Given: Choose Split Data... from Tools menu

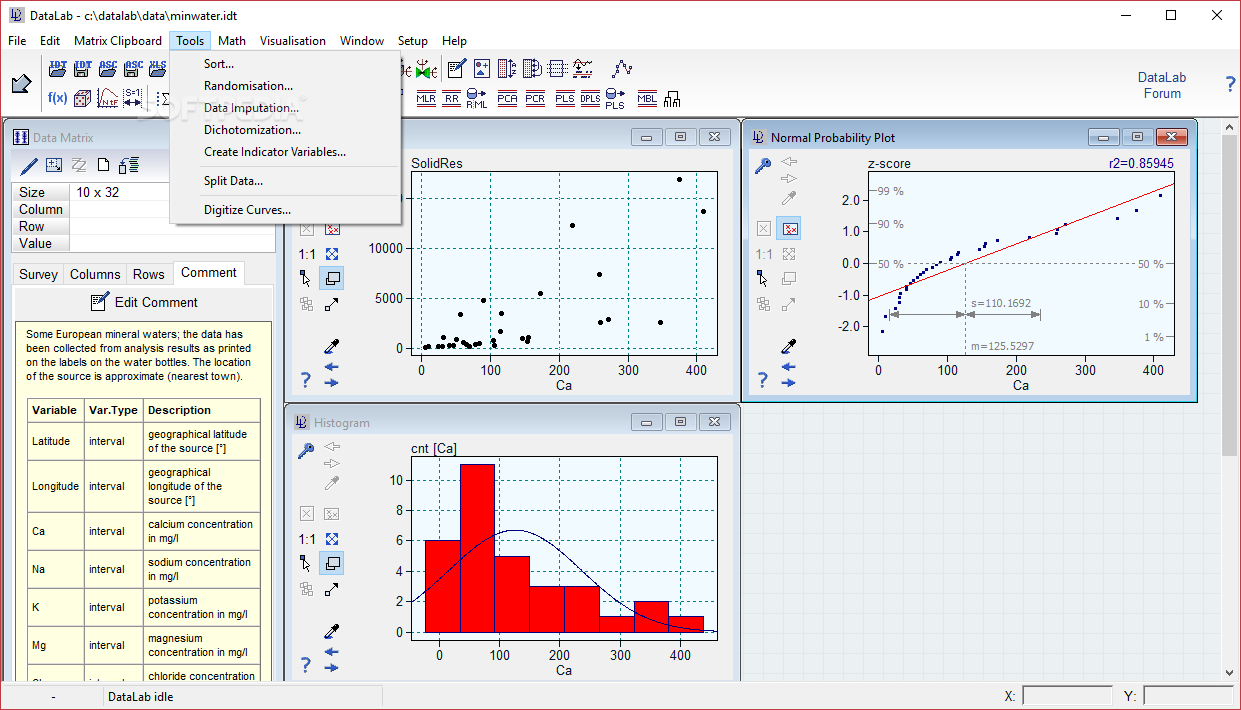Looking at the screenshot, I should click(233, 181).
